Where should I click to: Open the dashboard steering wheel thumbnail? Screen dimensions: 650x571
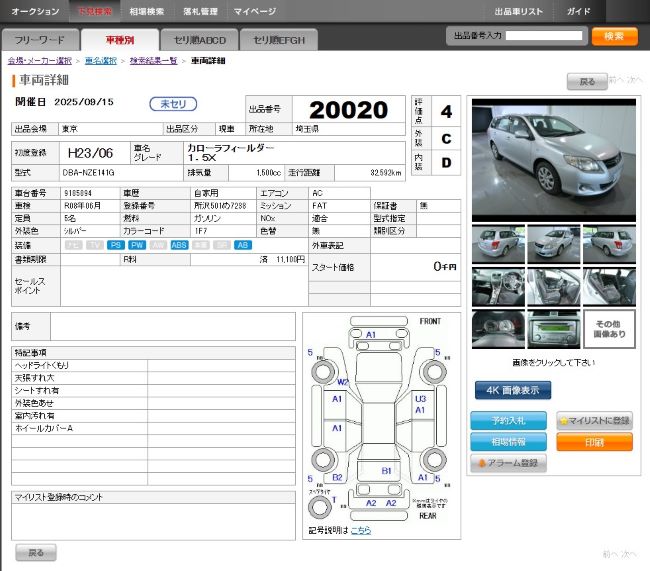pyautogui.click(x=498, y=287)
